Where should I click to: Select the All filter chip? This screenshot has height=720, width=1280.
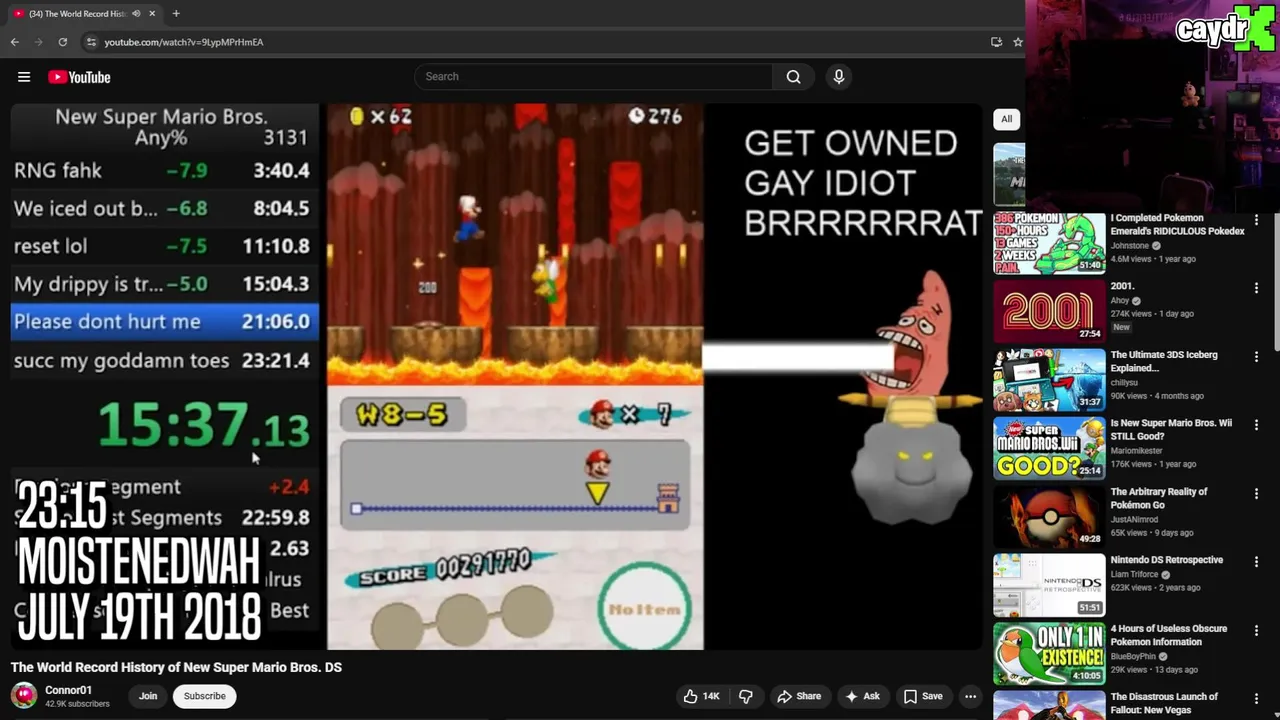click(x=1007, y=119)
